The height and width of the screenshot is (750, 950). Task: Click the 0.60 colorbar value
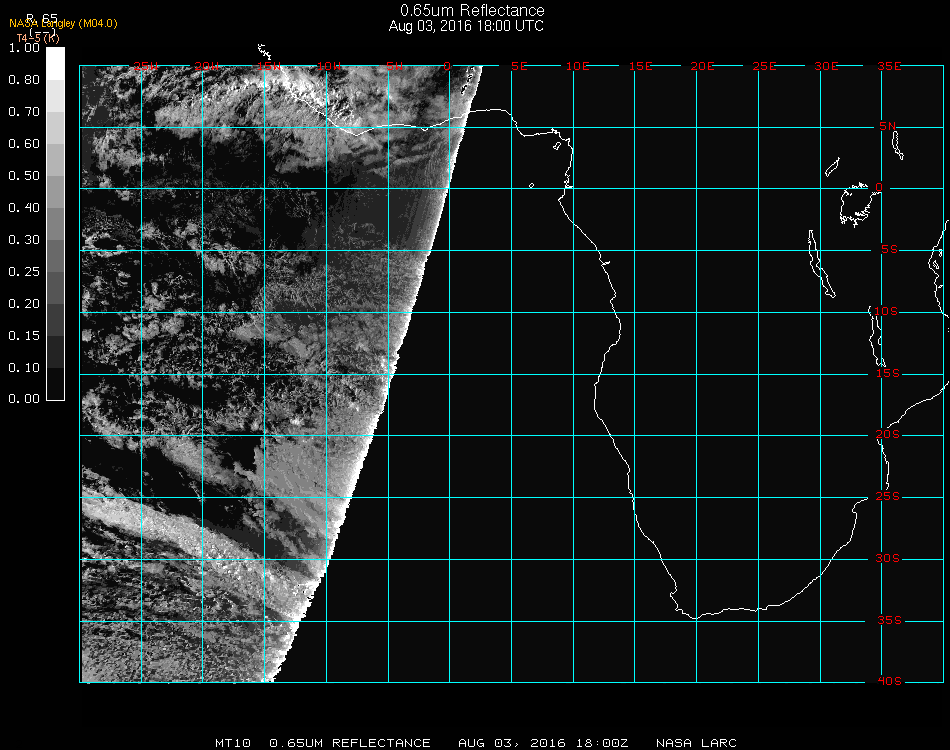pyautogui.click(x=24, y=144)
